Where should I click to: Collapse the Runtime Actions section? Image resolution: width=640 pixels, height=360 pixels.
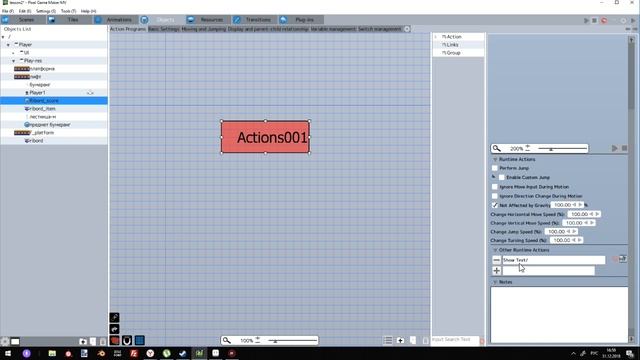(495, 159)
